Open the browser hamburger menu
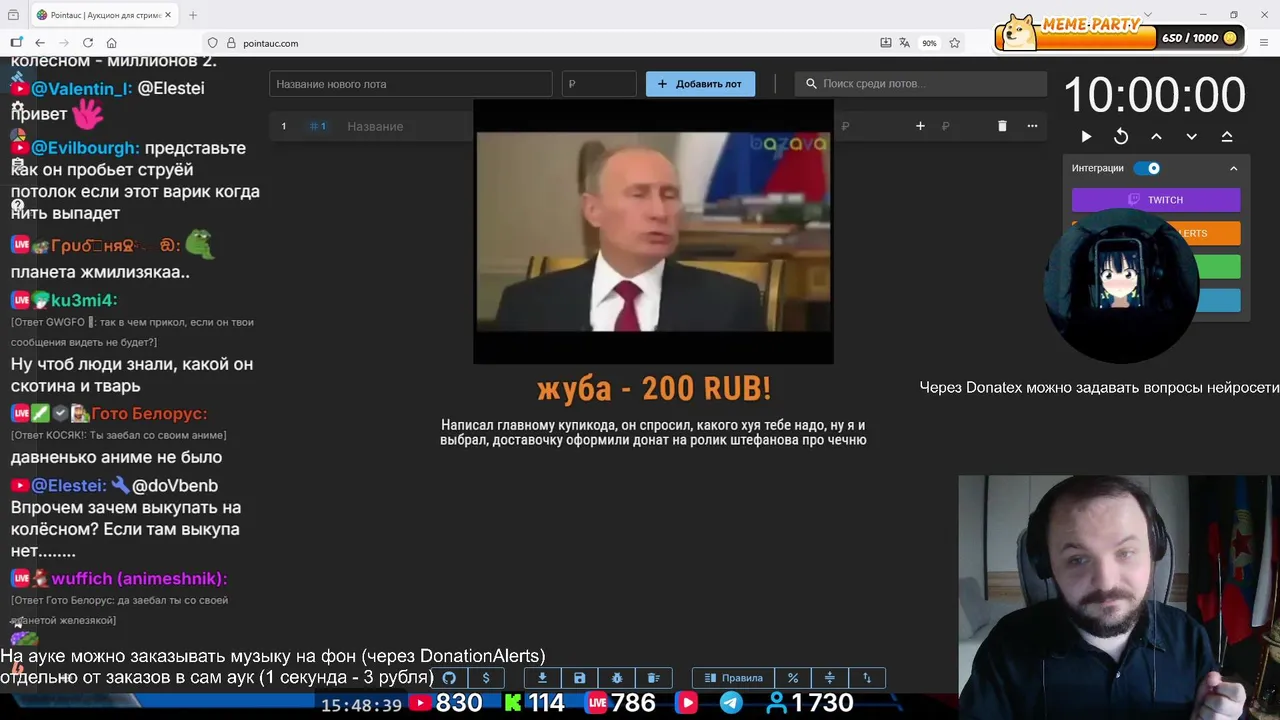This screenshot has height=720, width=1280. pyautogui.click(x=1264, y=43)
